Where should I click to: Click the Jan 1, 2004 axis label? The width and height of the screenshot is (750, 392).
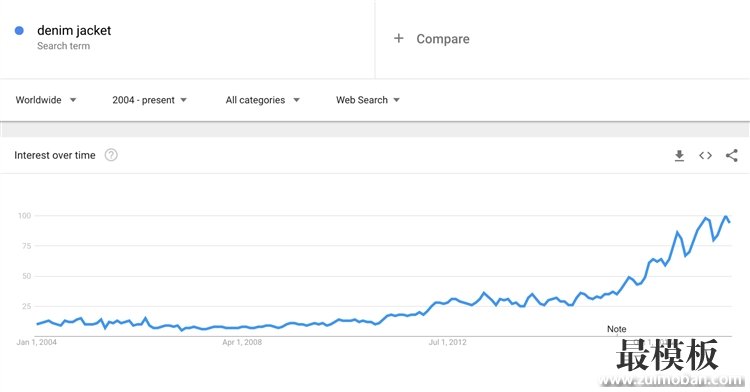tap(36, 342)
